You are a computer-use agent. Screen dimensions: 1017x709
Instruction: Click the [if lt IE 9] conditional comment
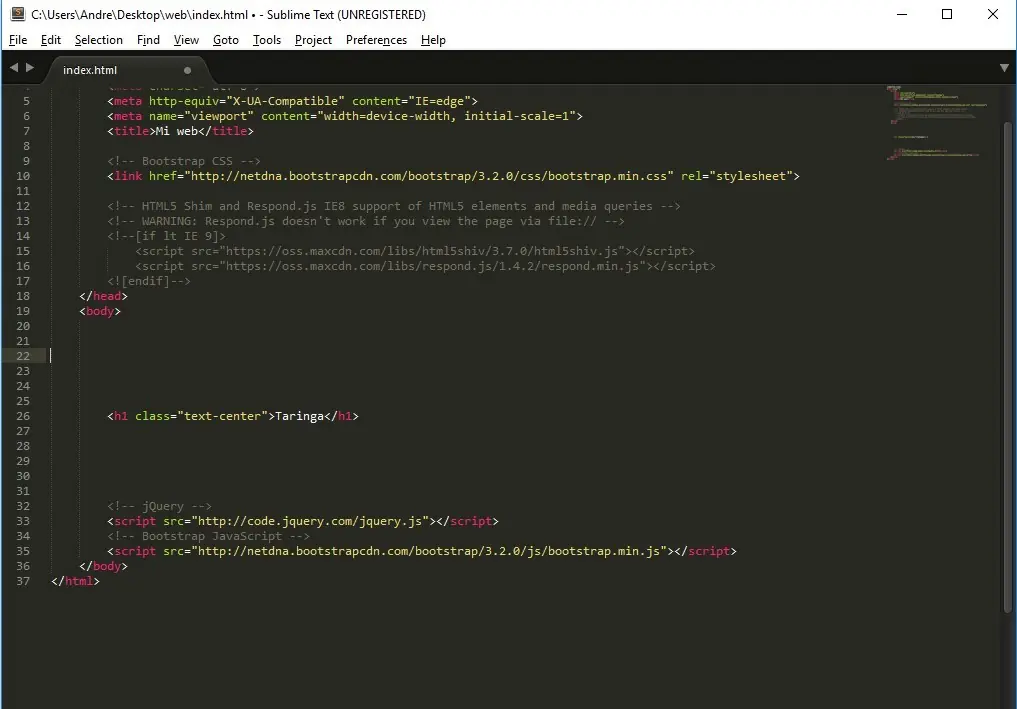166,236
